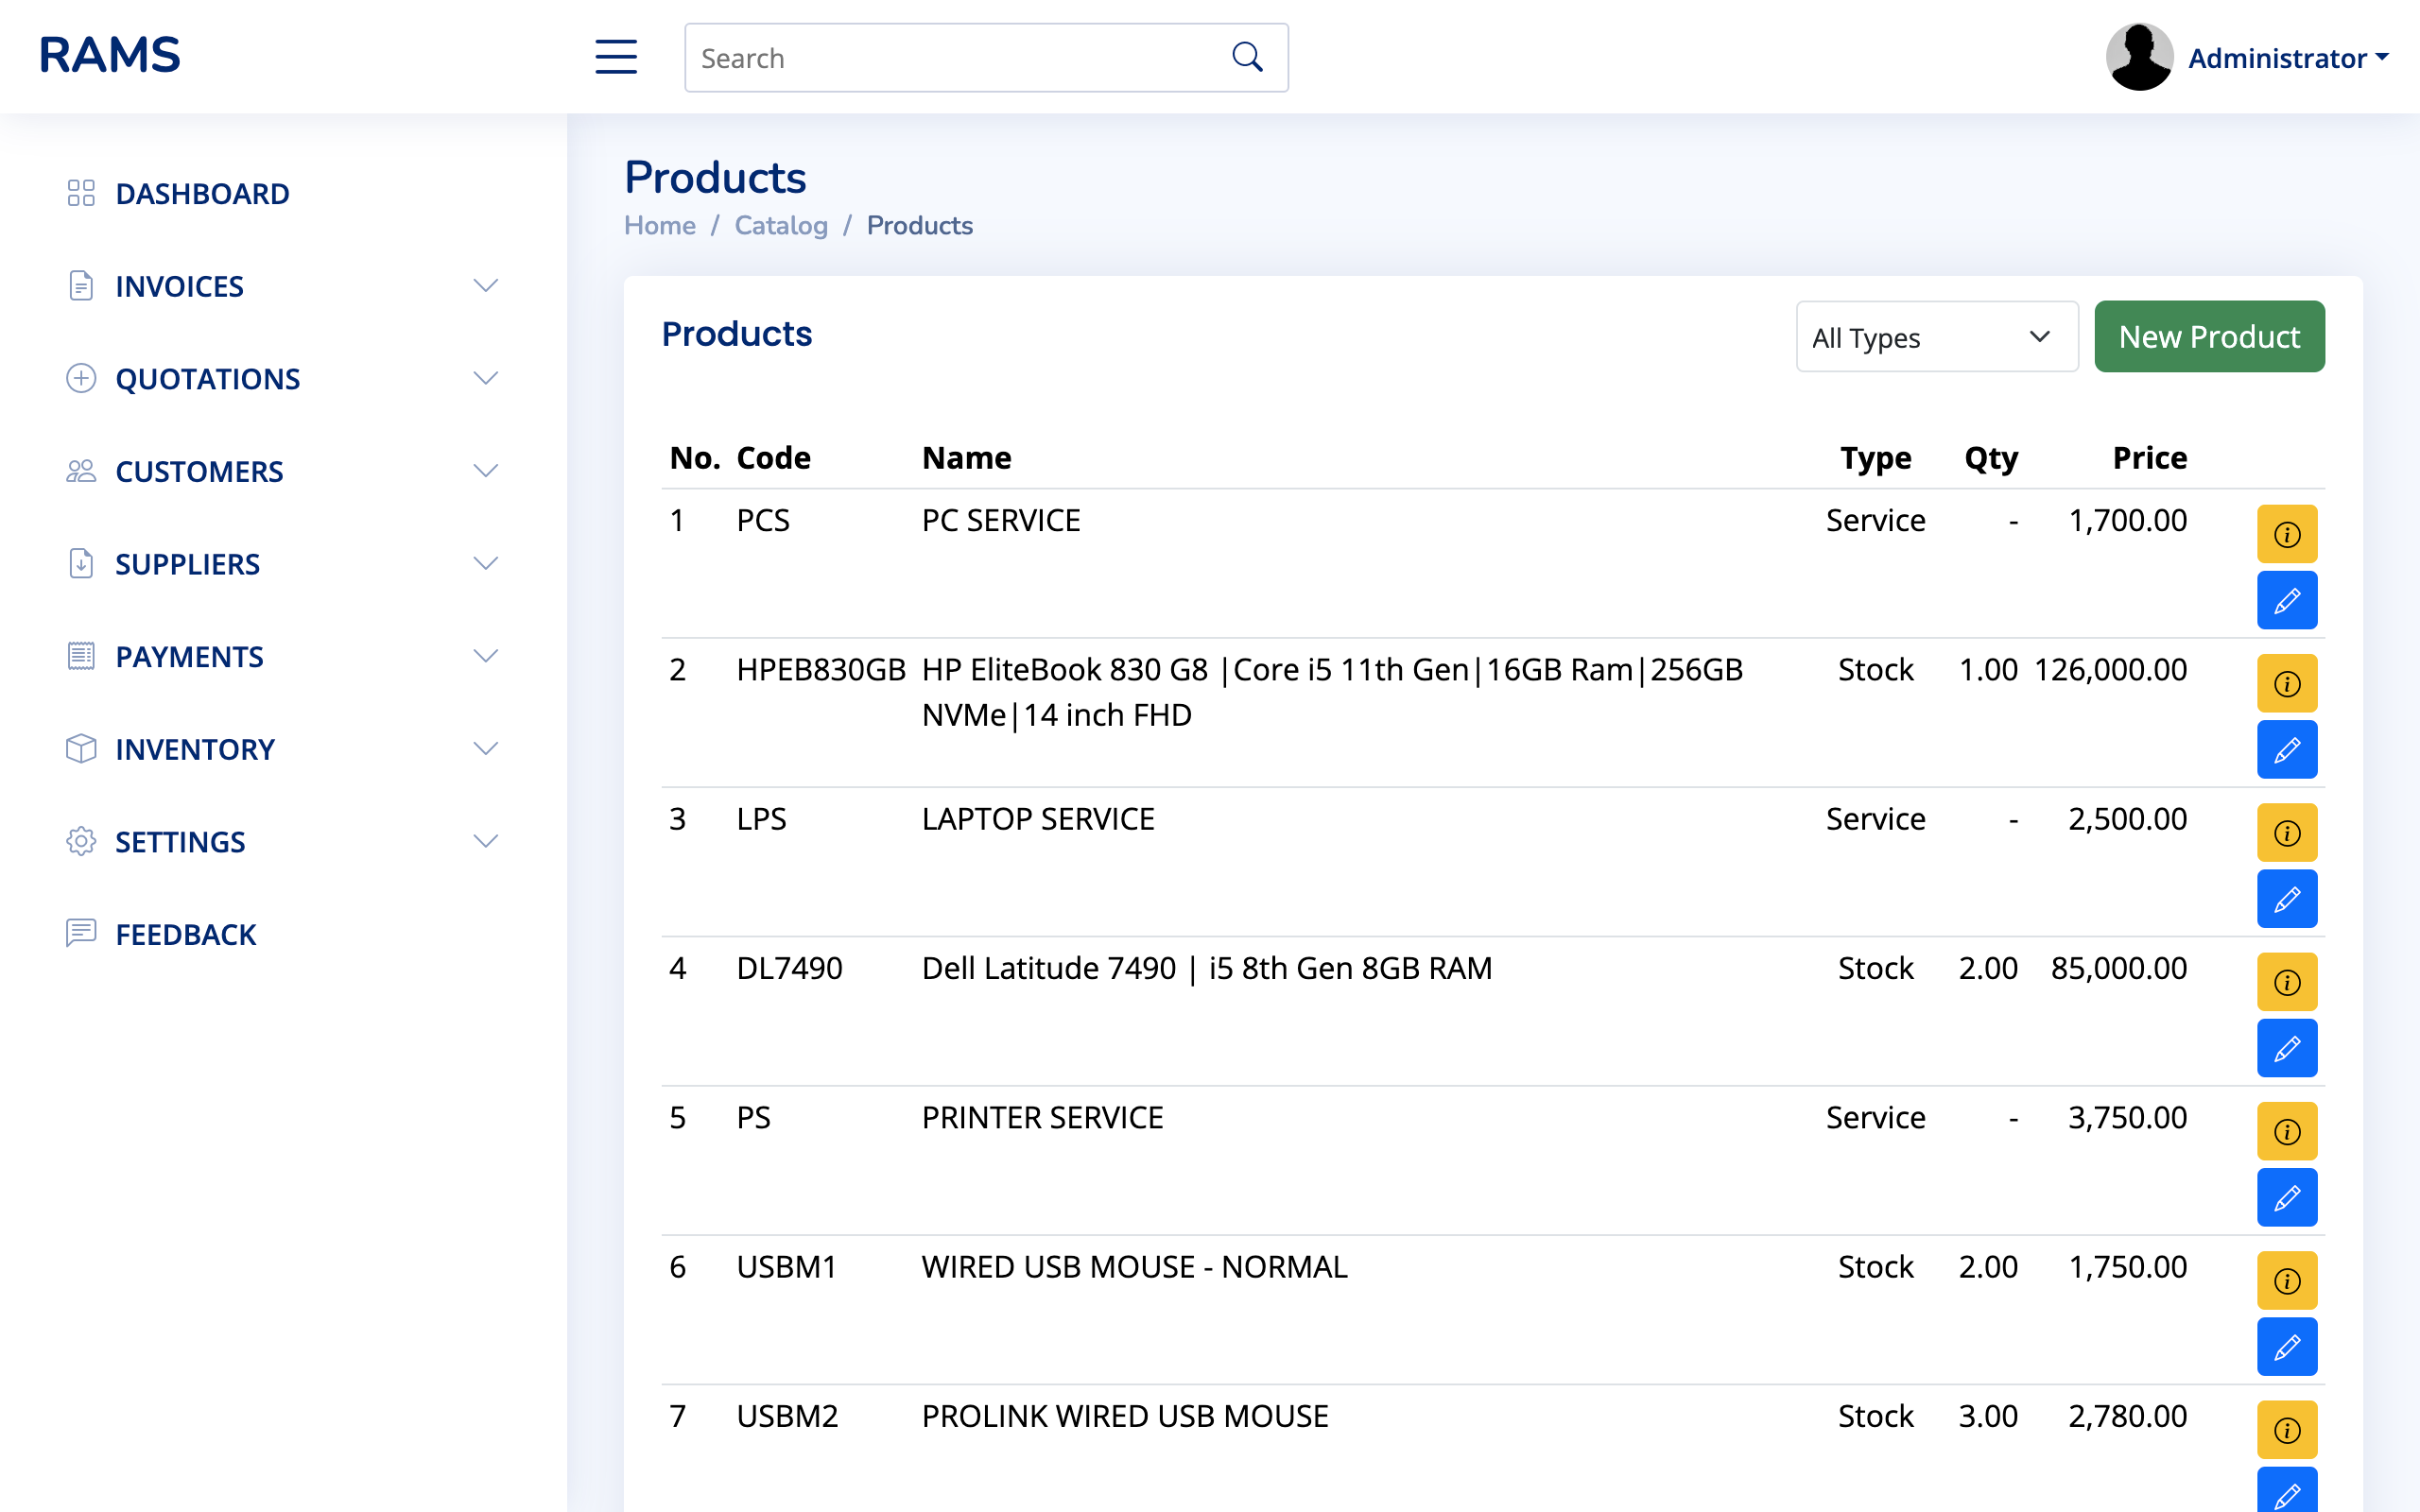Edit the PRINTER SERVICE product
Viewport: 2420px width, 1512px height.
click(2286, 1198)
